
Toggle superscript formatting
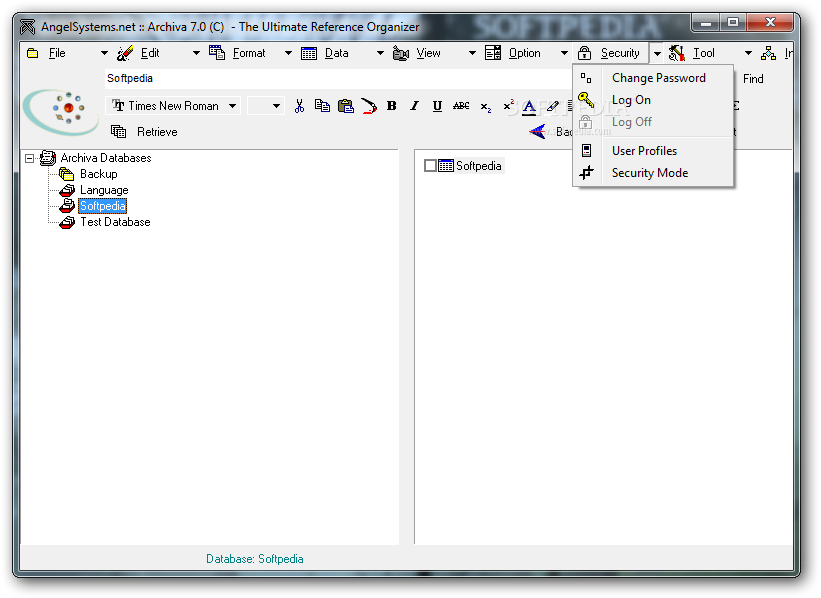tap(508, 105)
